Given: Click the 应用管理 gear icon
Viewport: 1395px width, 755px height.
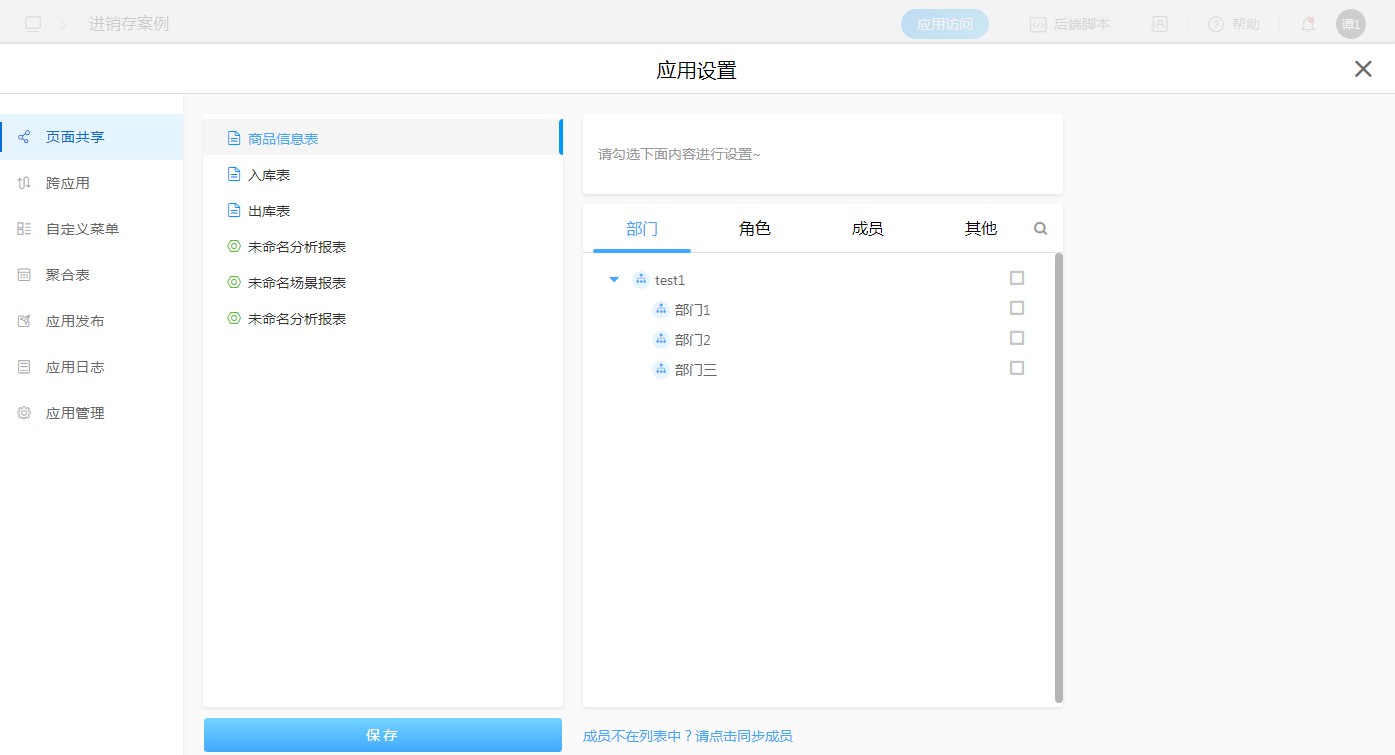Looking at the screenshot, I should (24, 413).
